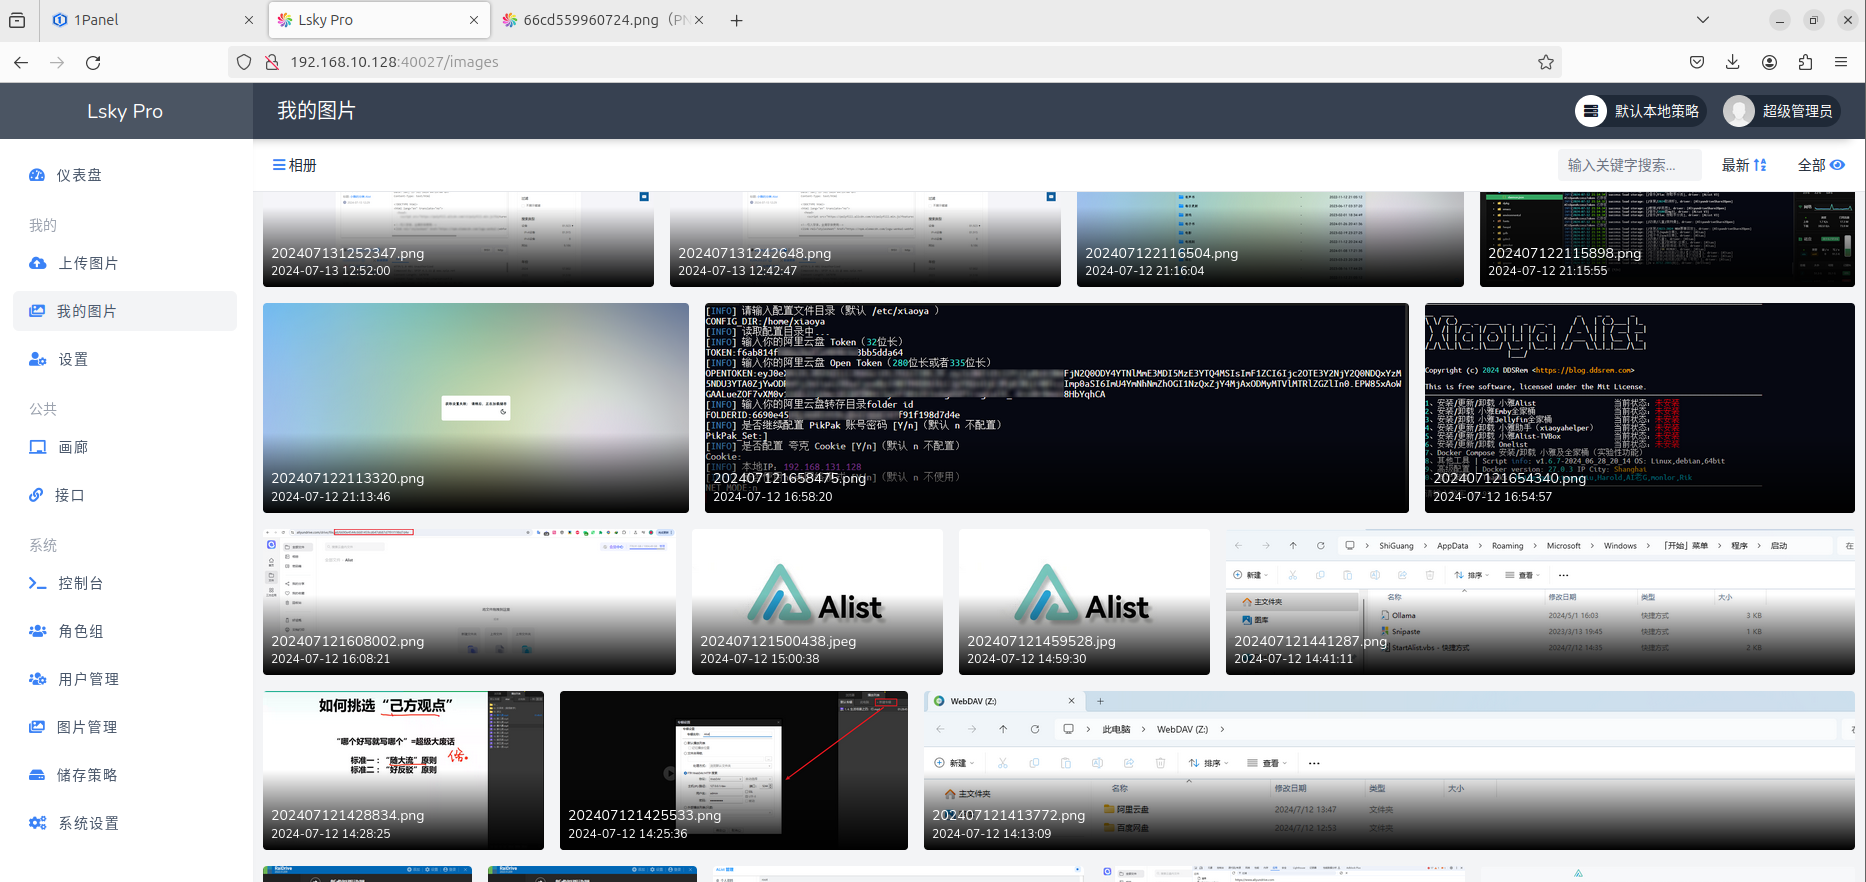Click the 上传图片 upload cloud icon
Viewport: 1866px width, 882px height.
pyautogui.click(x=37, y=263)
